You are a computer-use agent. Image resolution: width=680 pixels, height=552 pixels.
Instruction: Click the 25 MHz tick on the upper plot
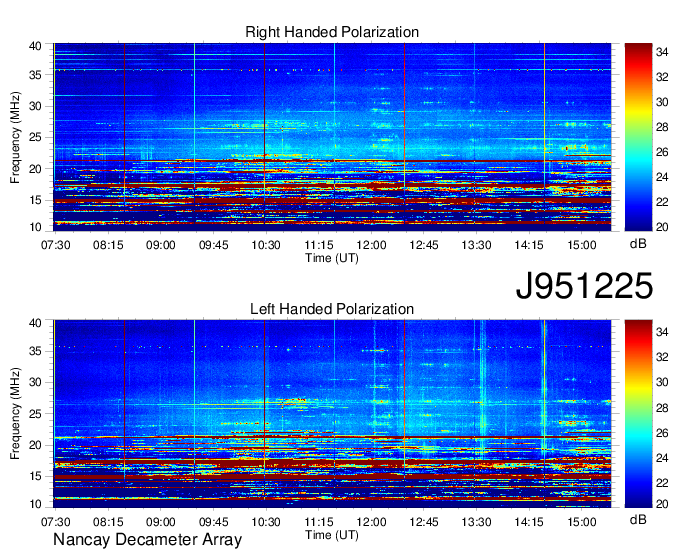pos(35,137)
